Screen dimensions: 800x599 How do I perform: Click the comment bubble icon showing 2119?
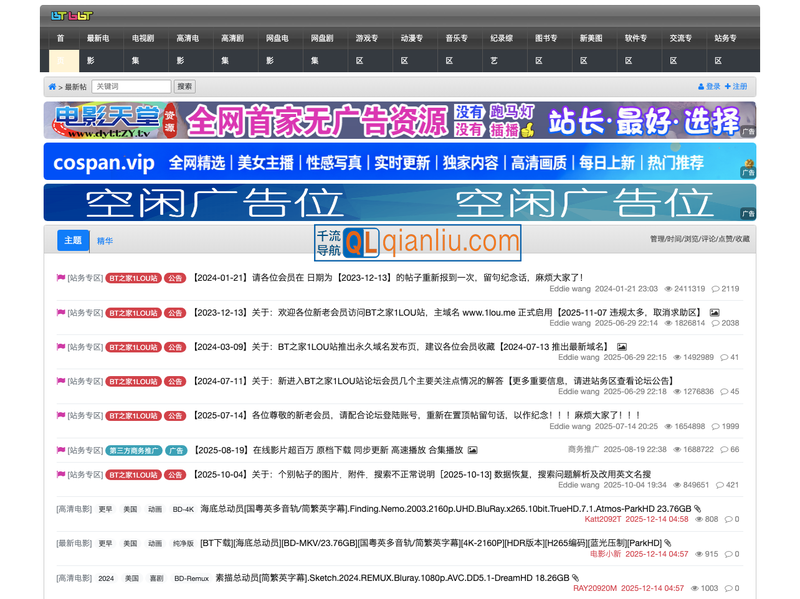[715, 289]
